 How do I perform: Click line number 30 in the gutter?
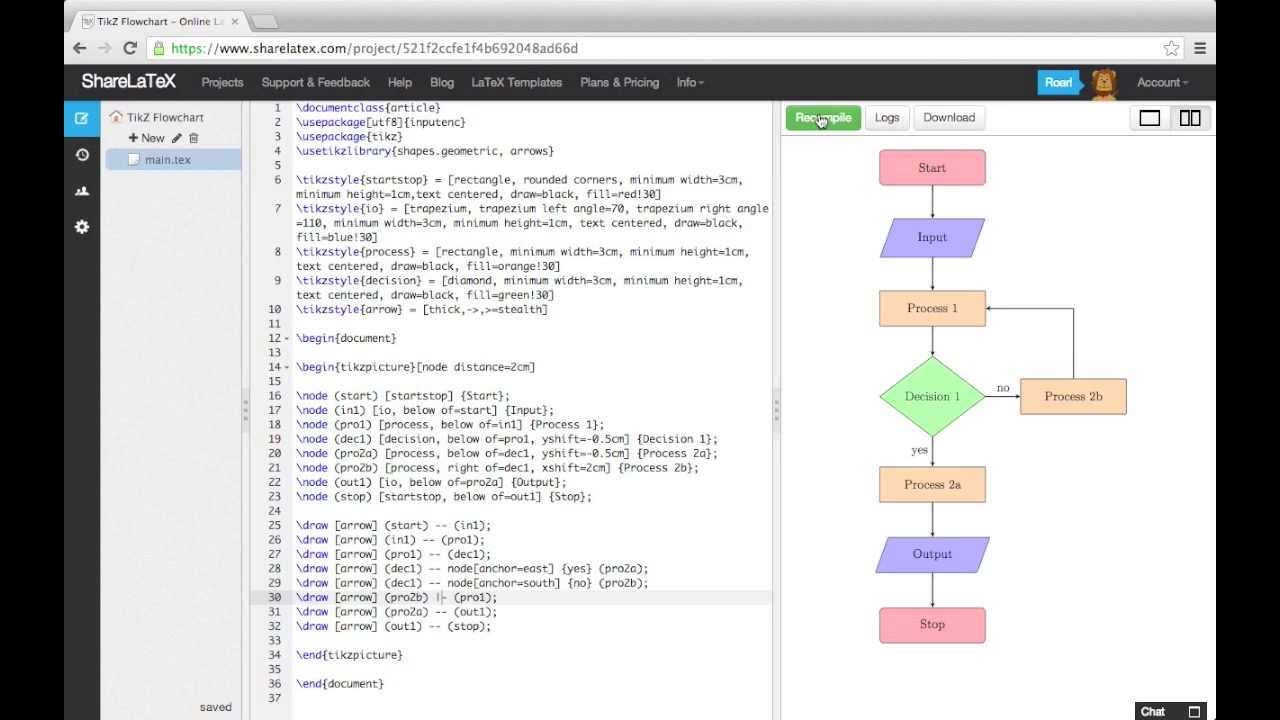(276, 598)
